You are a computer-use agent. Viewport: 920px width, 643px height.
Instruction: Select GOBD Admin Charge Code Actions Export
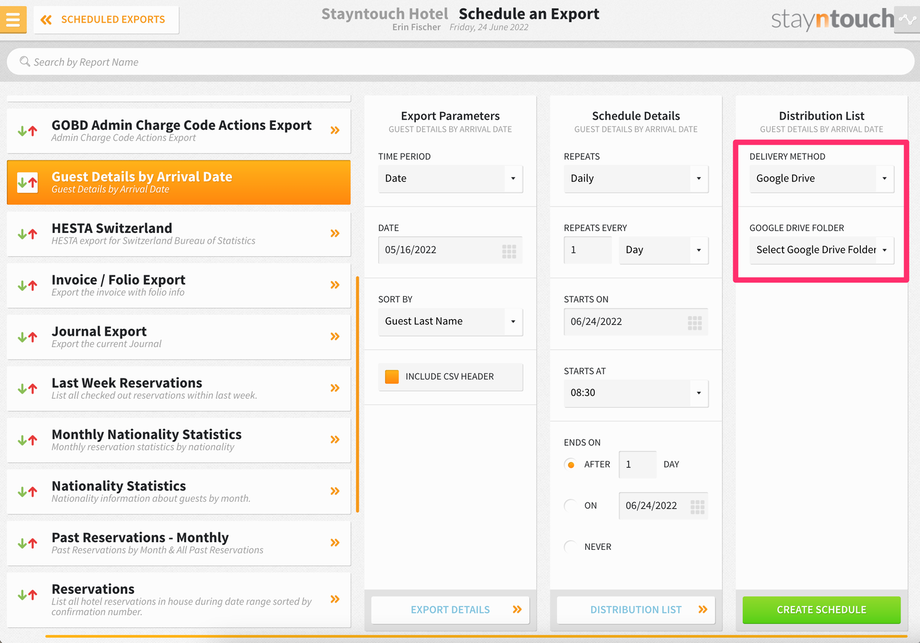tap(178, 130)
